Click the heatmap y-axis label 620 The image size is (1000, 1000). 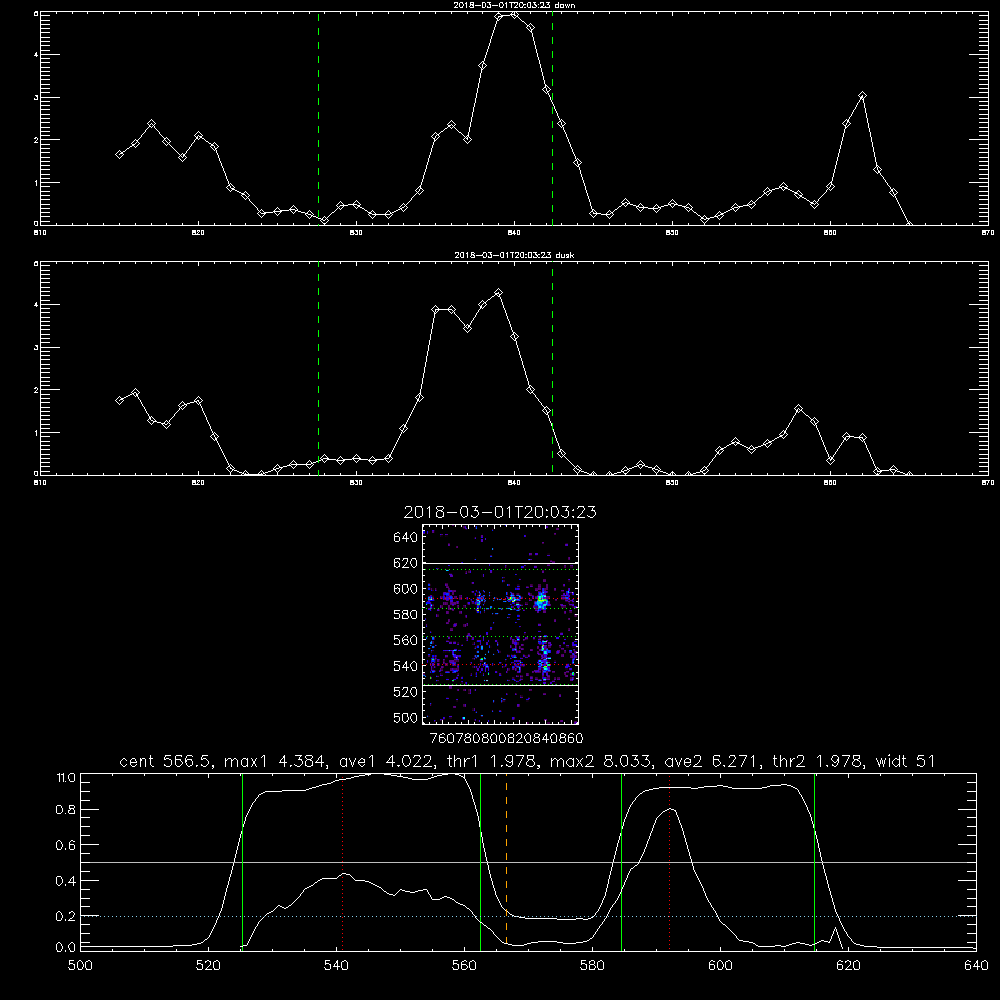406,563
